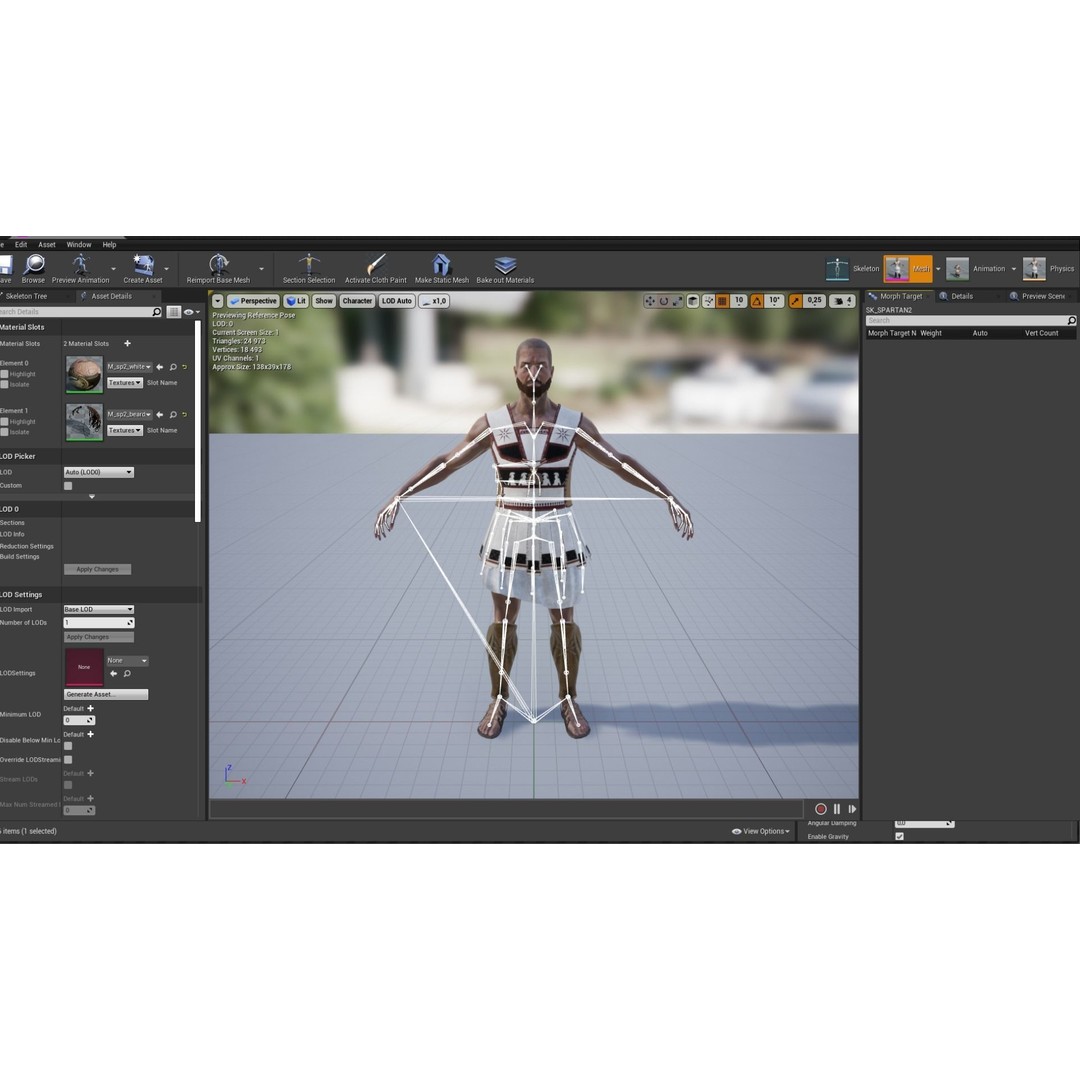Toggle grid snapping orange grid button
1080x1080 pixels.
click(722, 301)
